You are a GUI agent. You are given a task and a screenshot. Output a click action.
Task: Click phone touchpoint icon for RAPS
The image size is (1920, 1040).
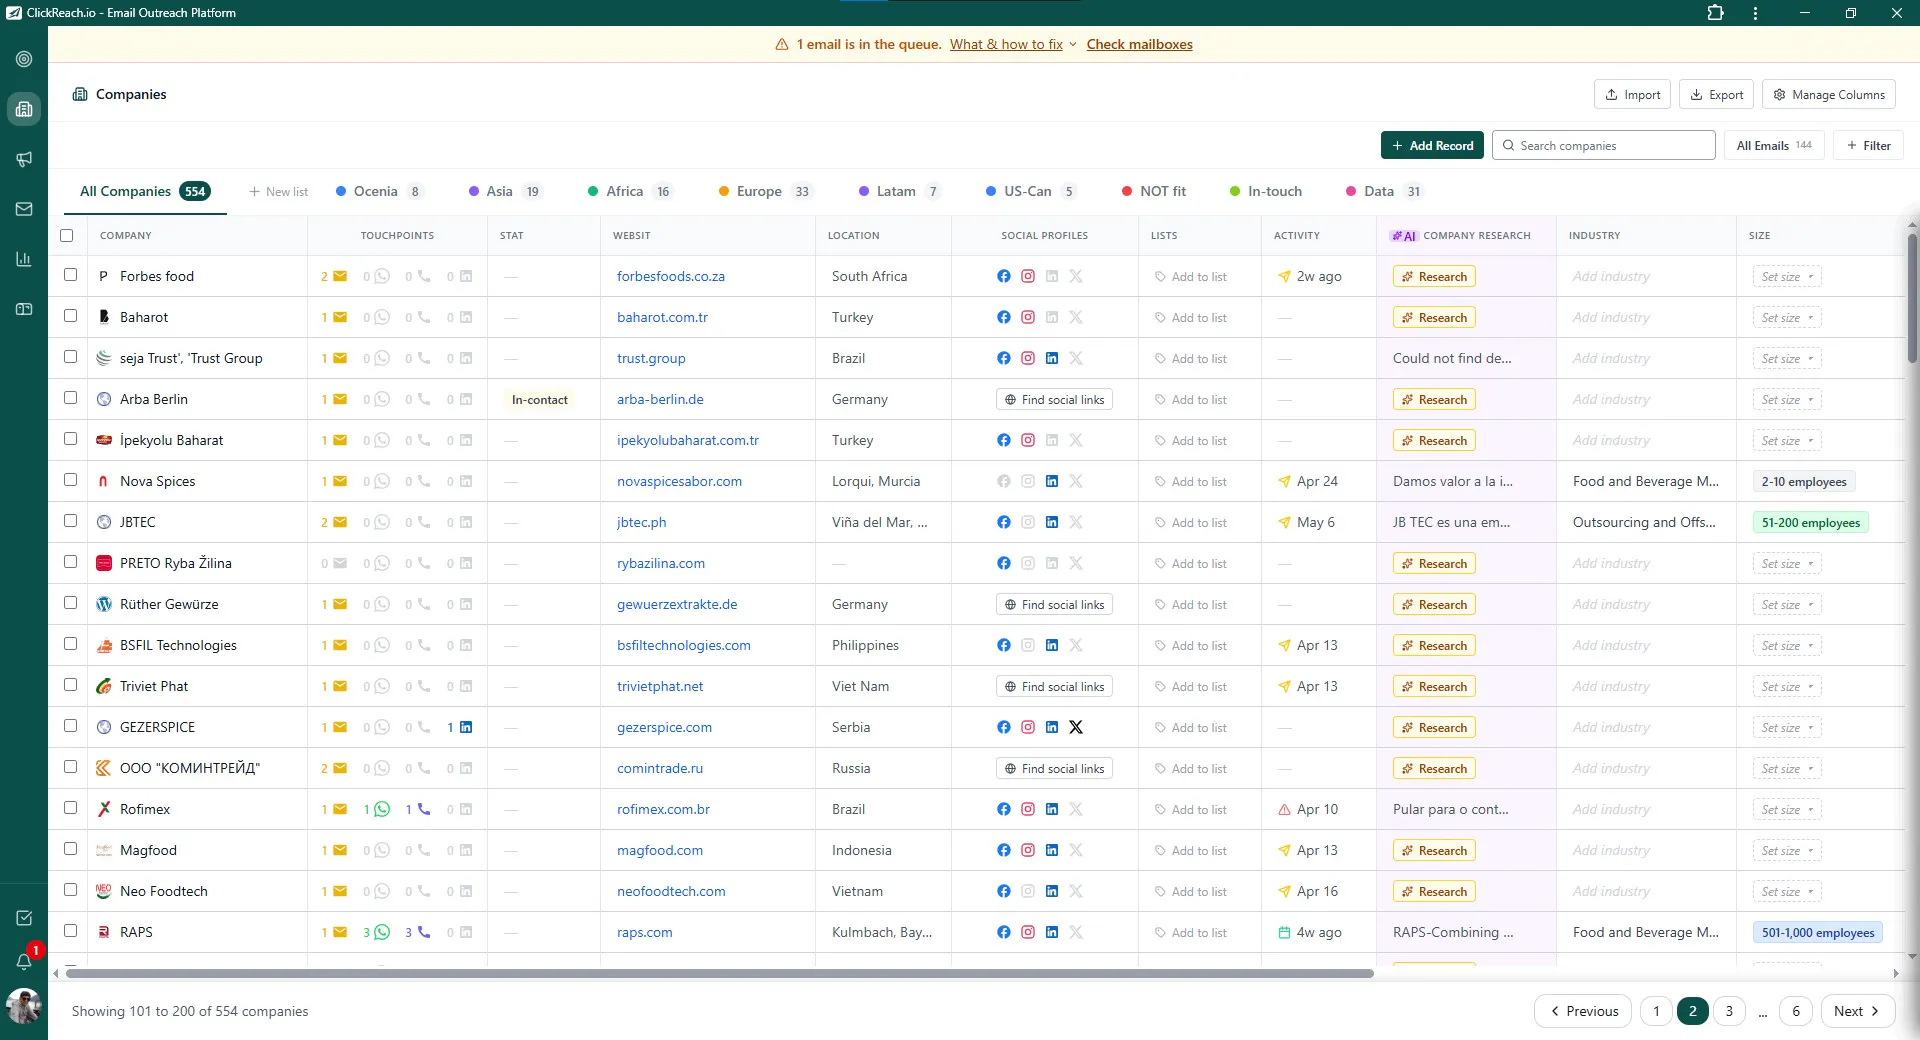(x=424, y=932)
